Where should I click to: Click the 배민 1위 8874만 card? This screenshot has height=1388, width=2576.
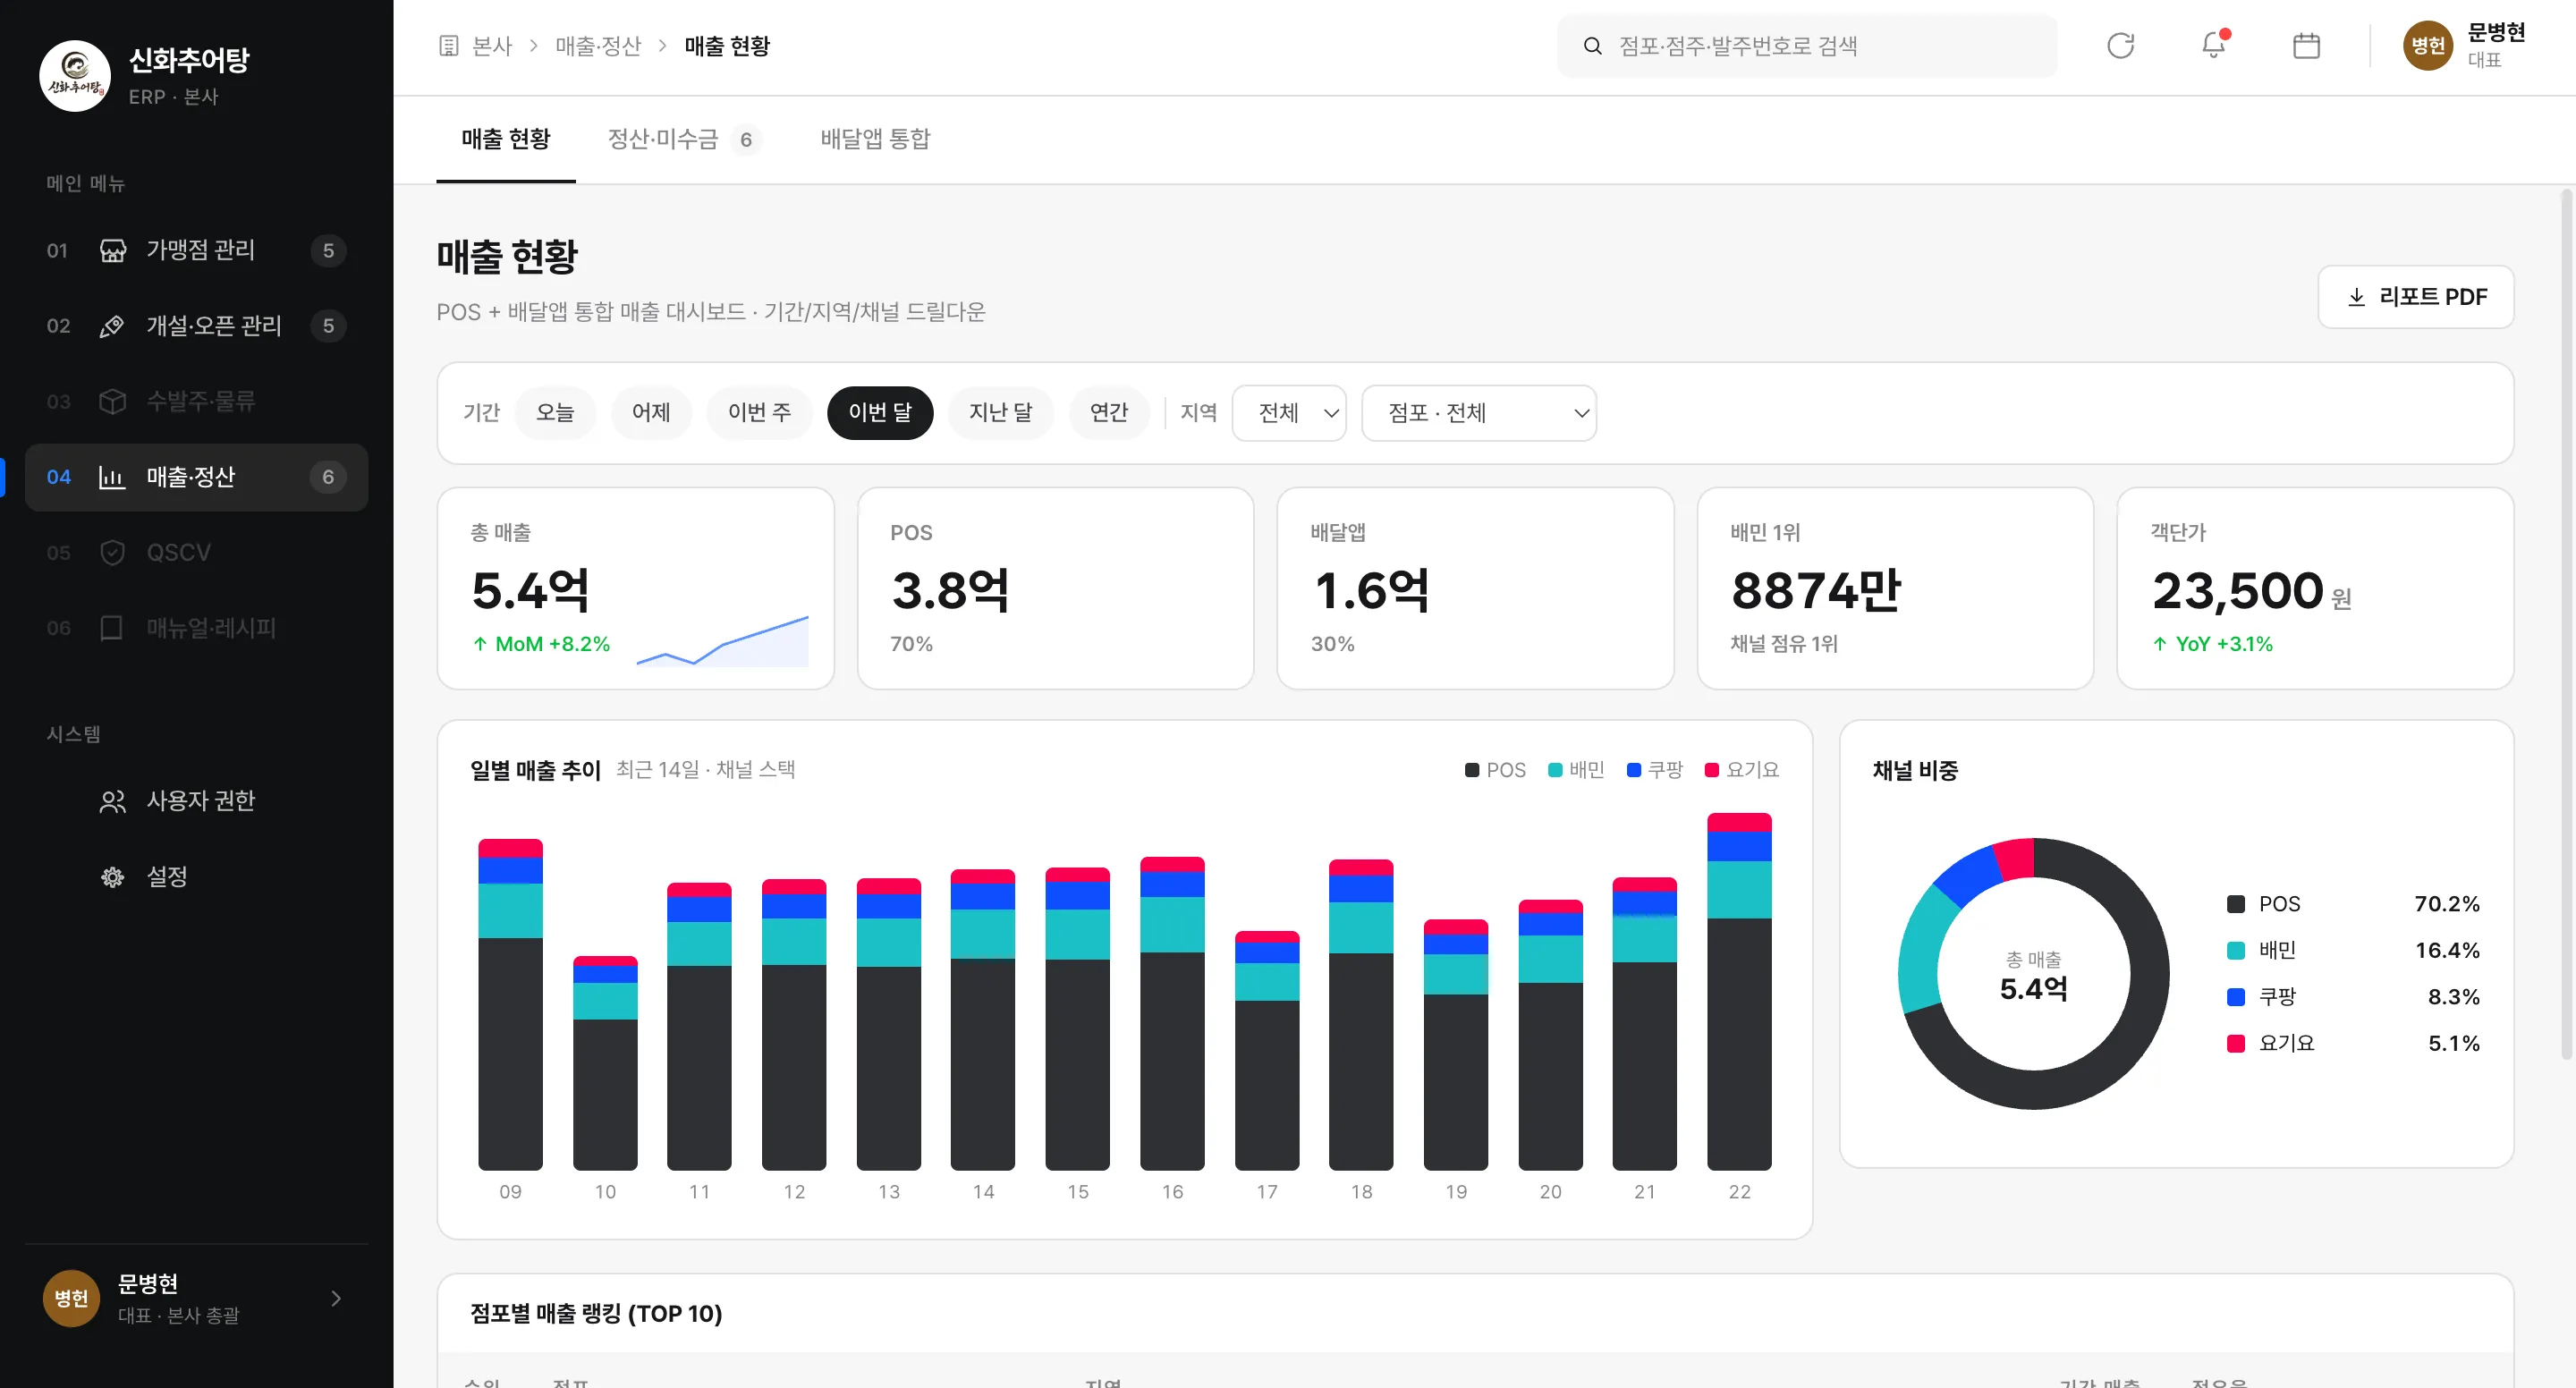pyautogui.click(x=1895, y=588)
